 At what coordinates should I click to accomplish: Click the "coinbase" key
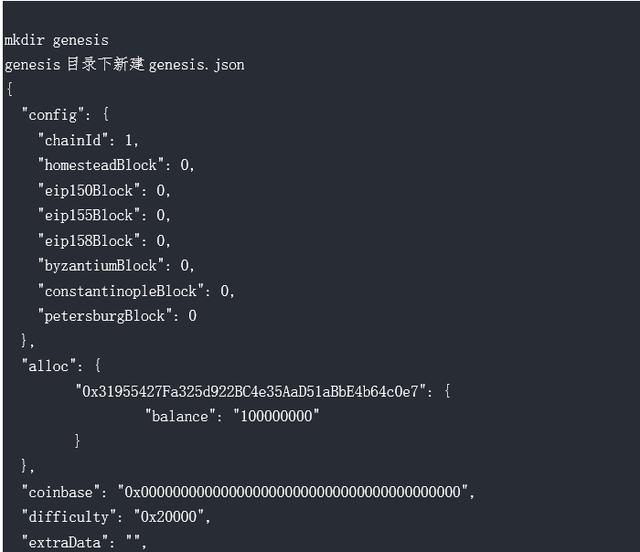pyautogui.click(x=61, y=492)
